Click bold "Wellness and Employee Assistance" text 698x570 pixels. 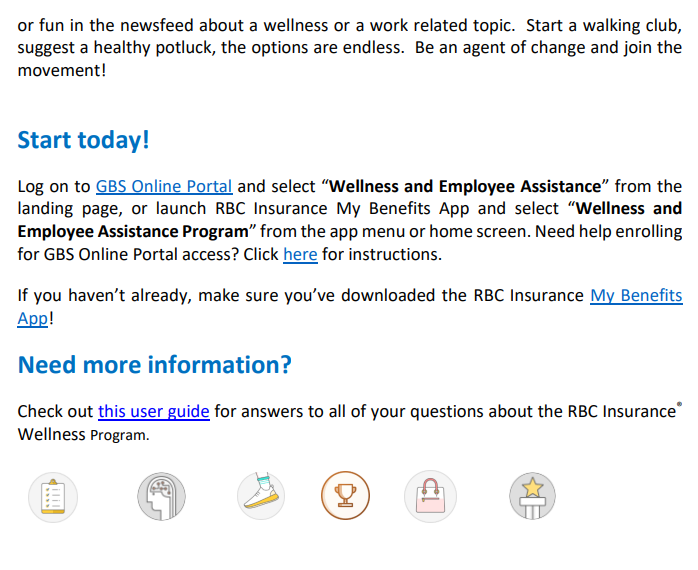pos(465,186)
